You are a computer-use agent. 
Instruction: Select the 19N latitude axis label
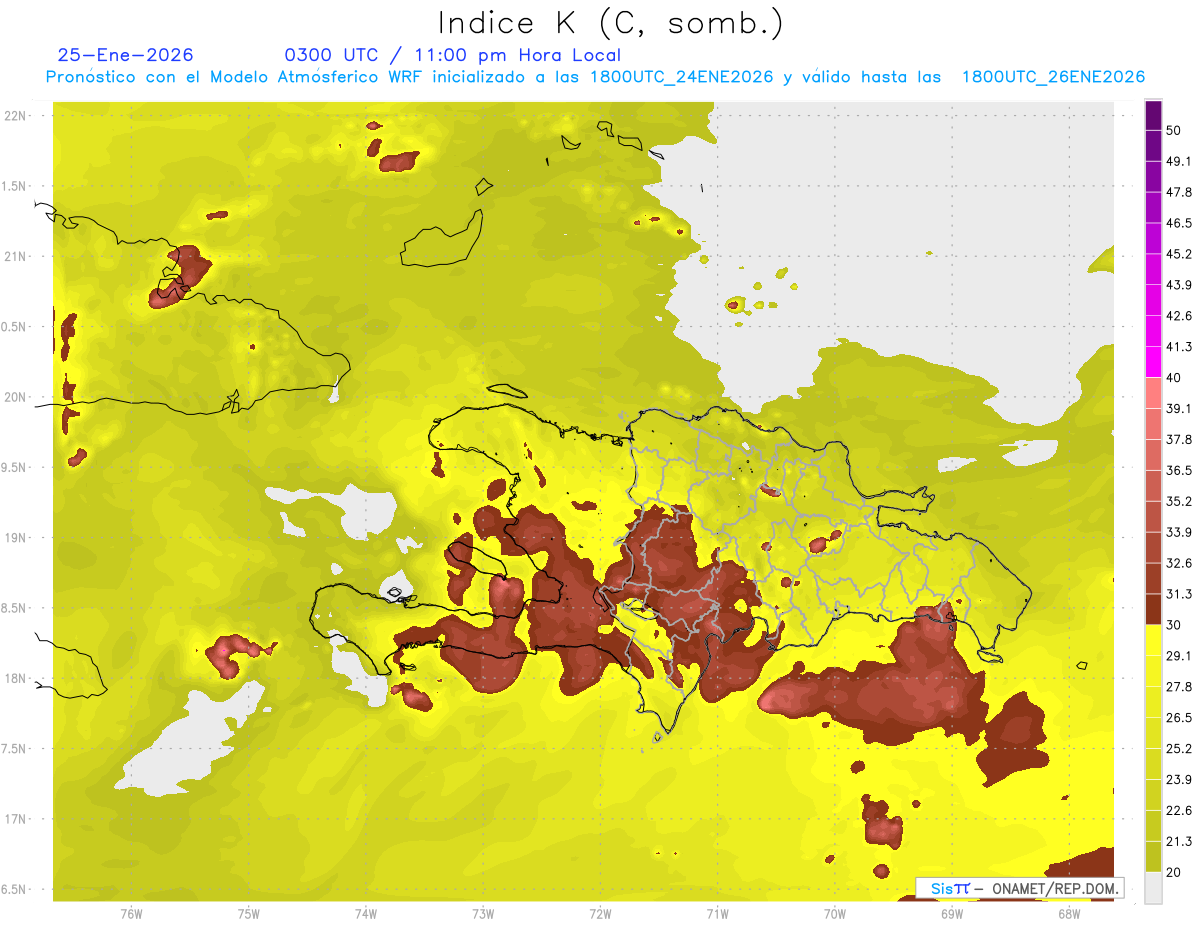click(x=16, y=537)
